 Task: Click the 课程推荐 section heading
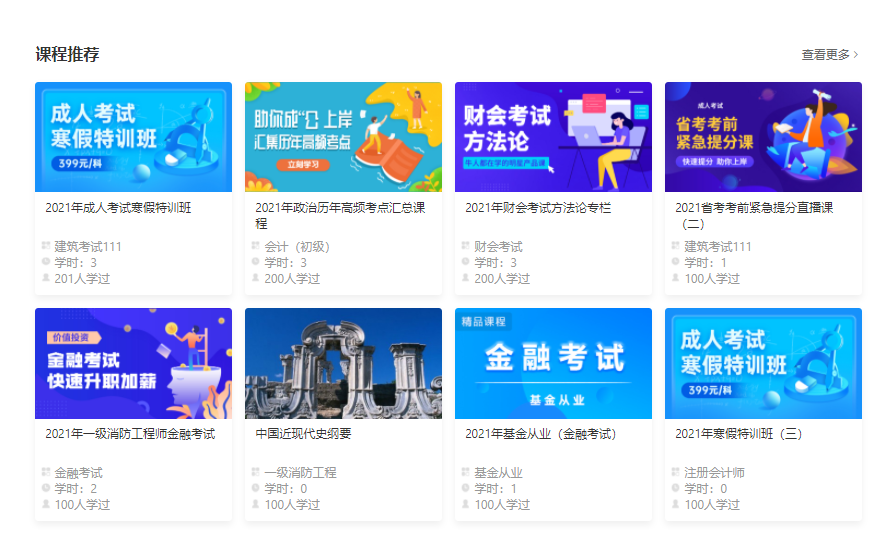point(67,54)
